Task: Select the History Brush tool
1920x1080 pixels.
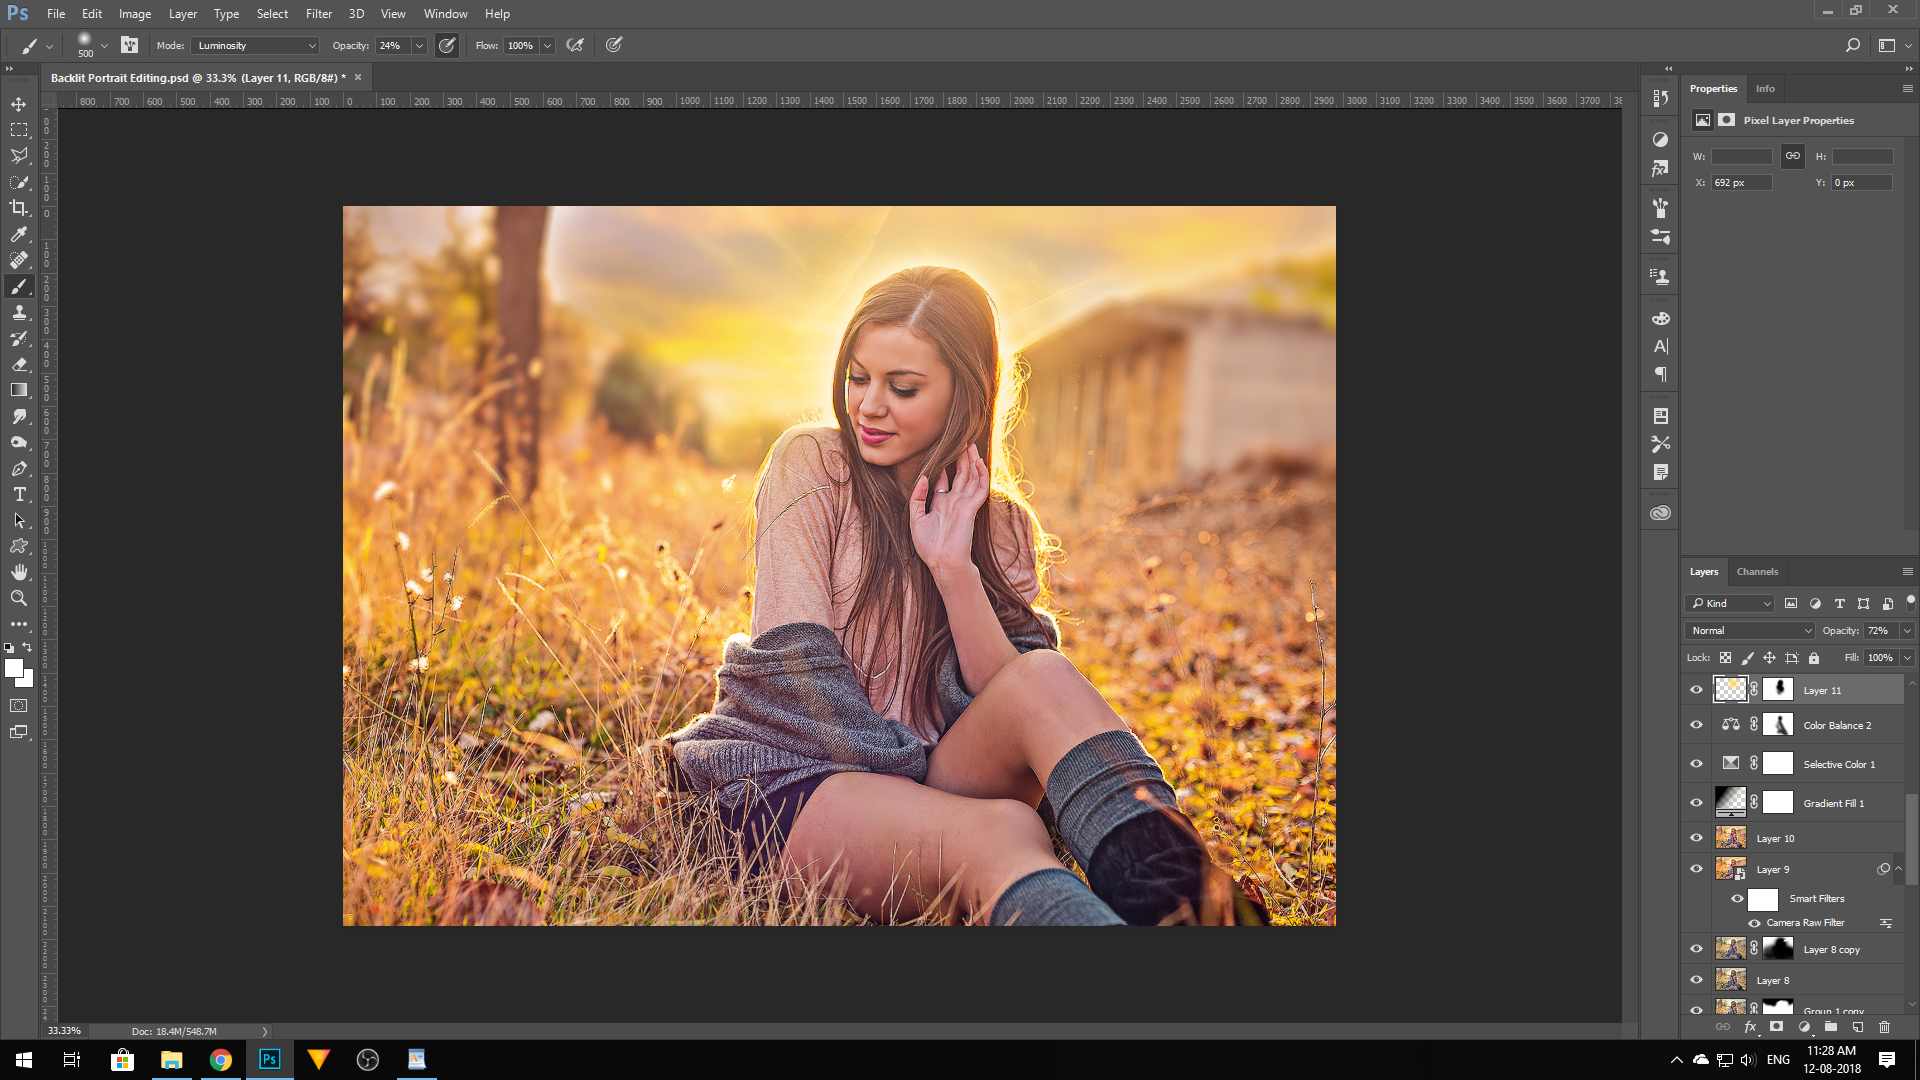Action: click(x=19, y=338)
